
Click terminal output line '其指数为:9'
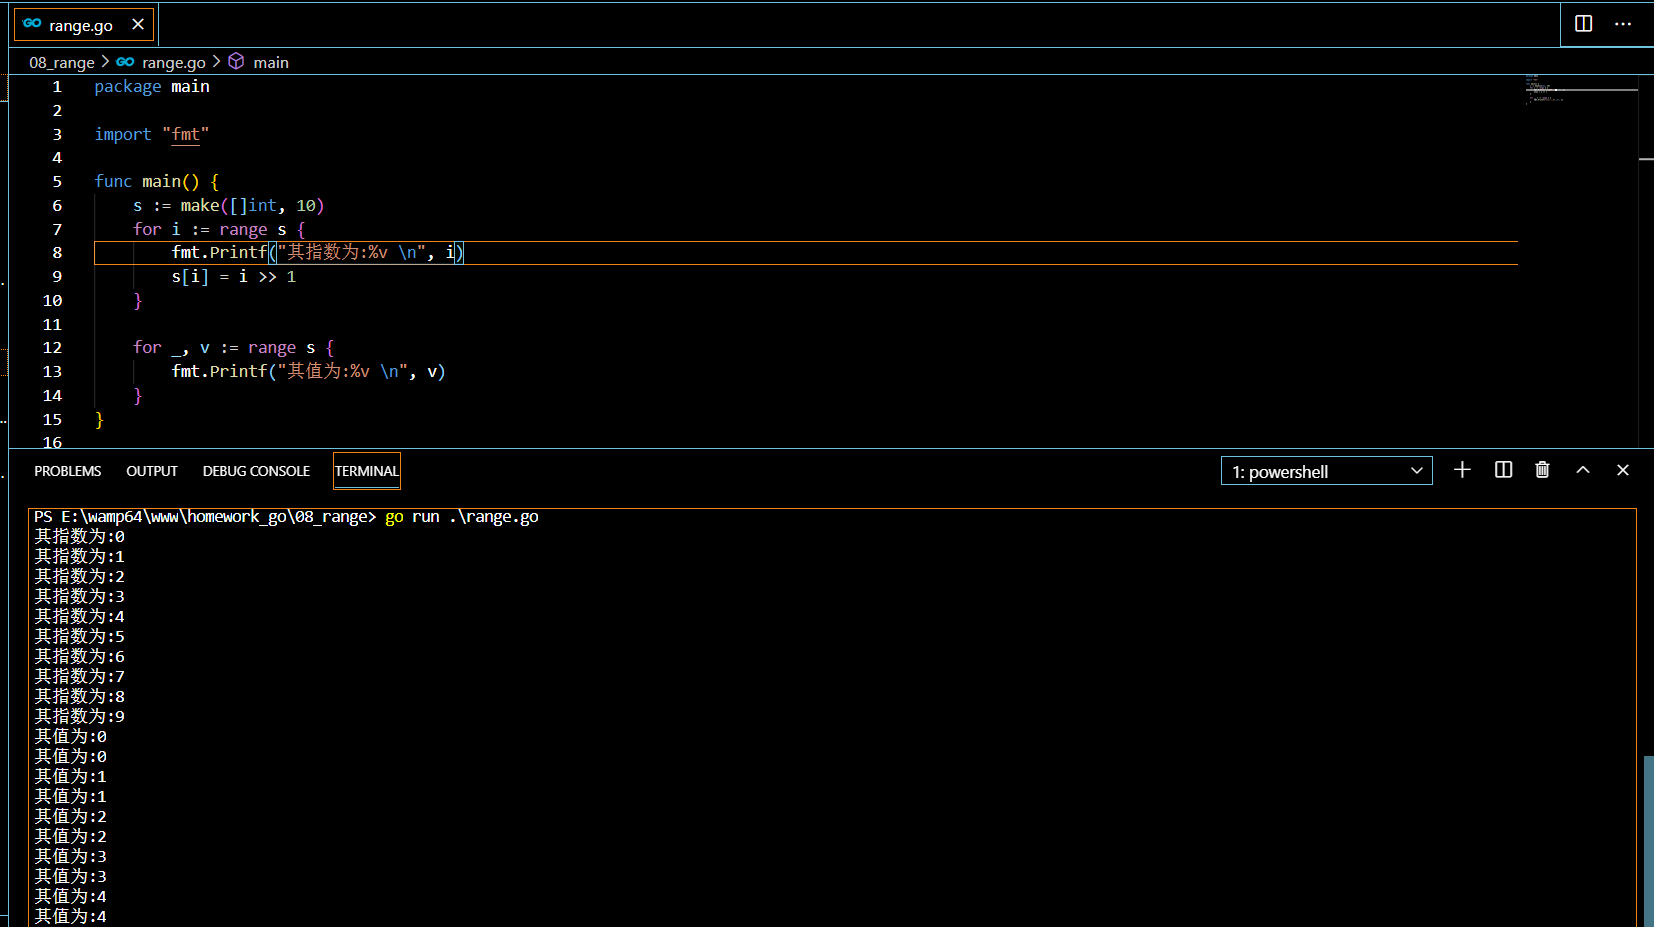coord(80,717)
